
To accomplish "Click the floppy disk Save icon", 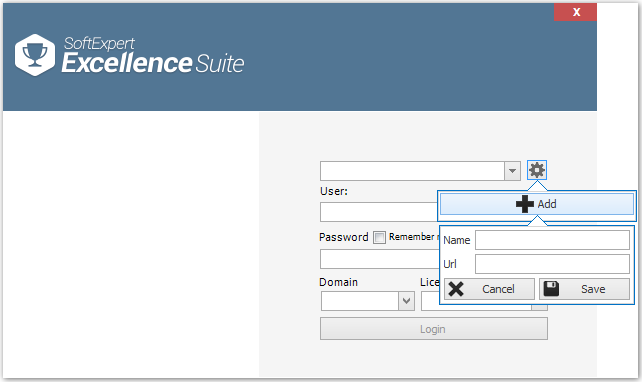I will (551, 289).
